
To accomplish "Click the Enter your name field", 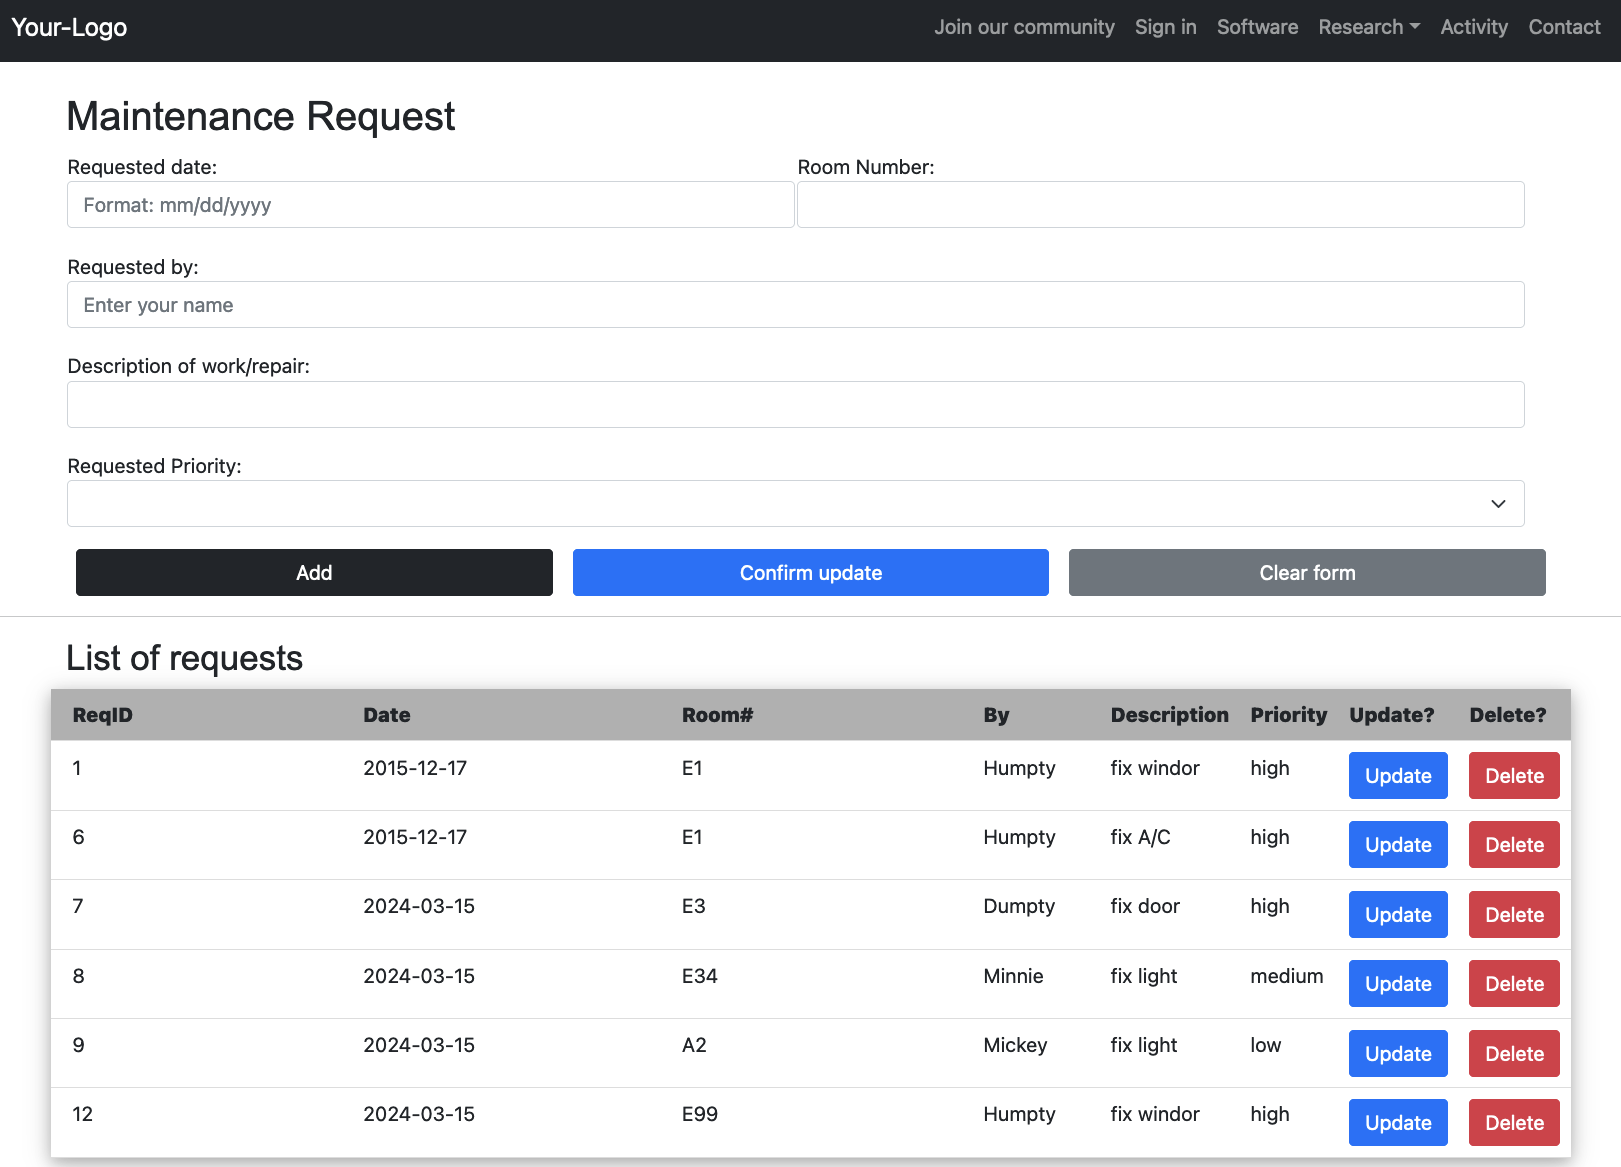I will 795,304.
